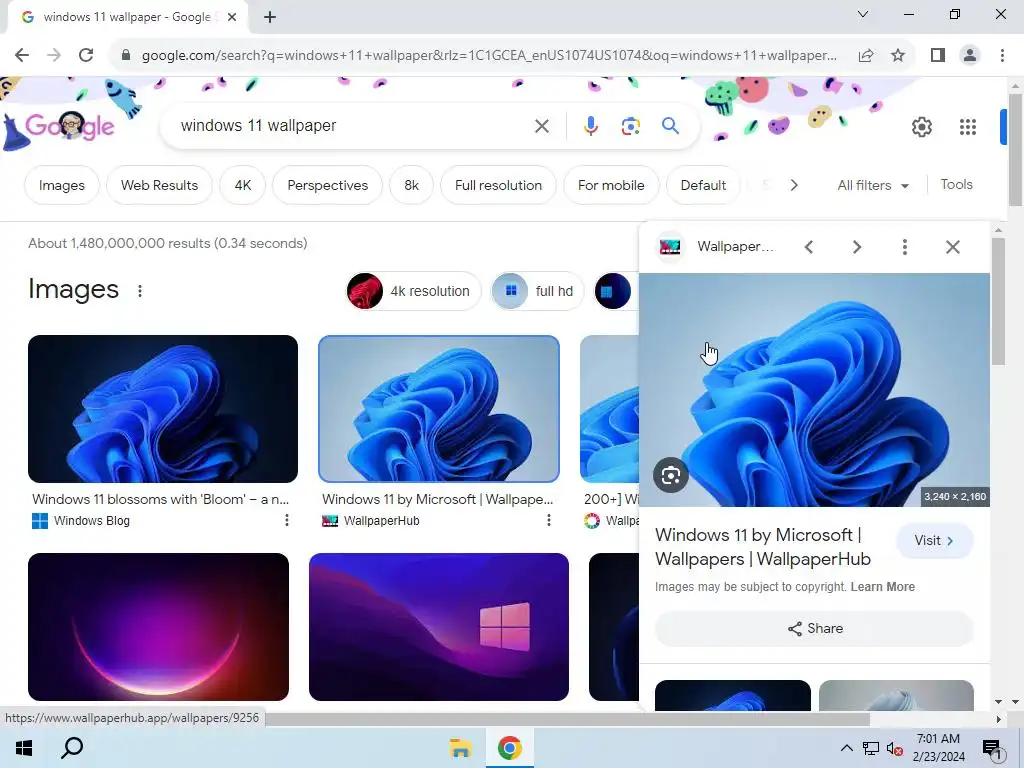Start voice search with the microphone
Viewport: 1024px width, 768px height.
coord(591,126)
